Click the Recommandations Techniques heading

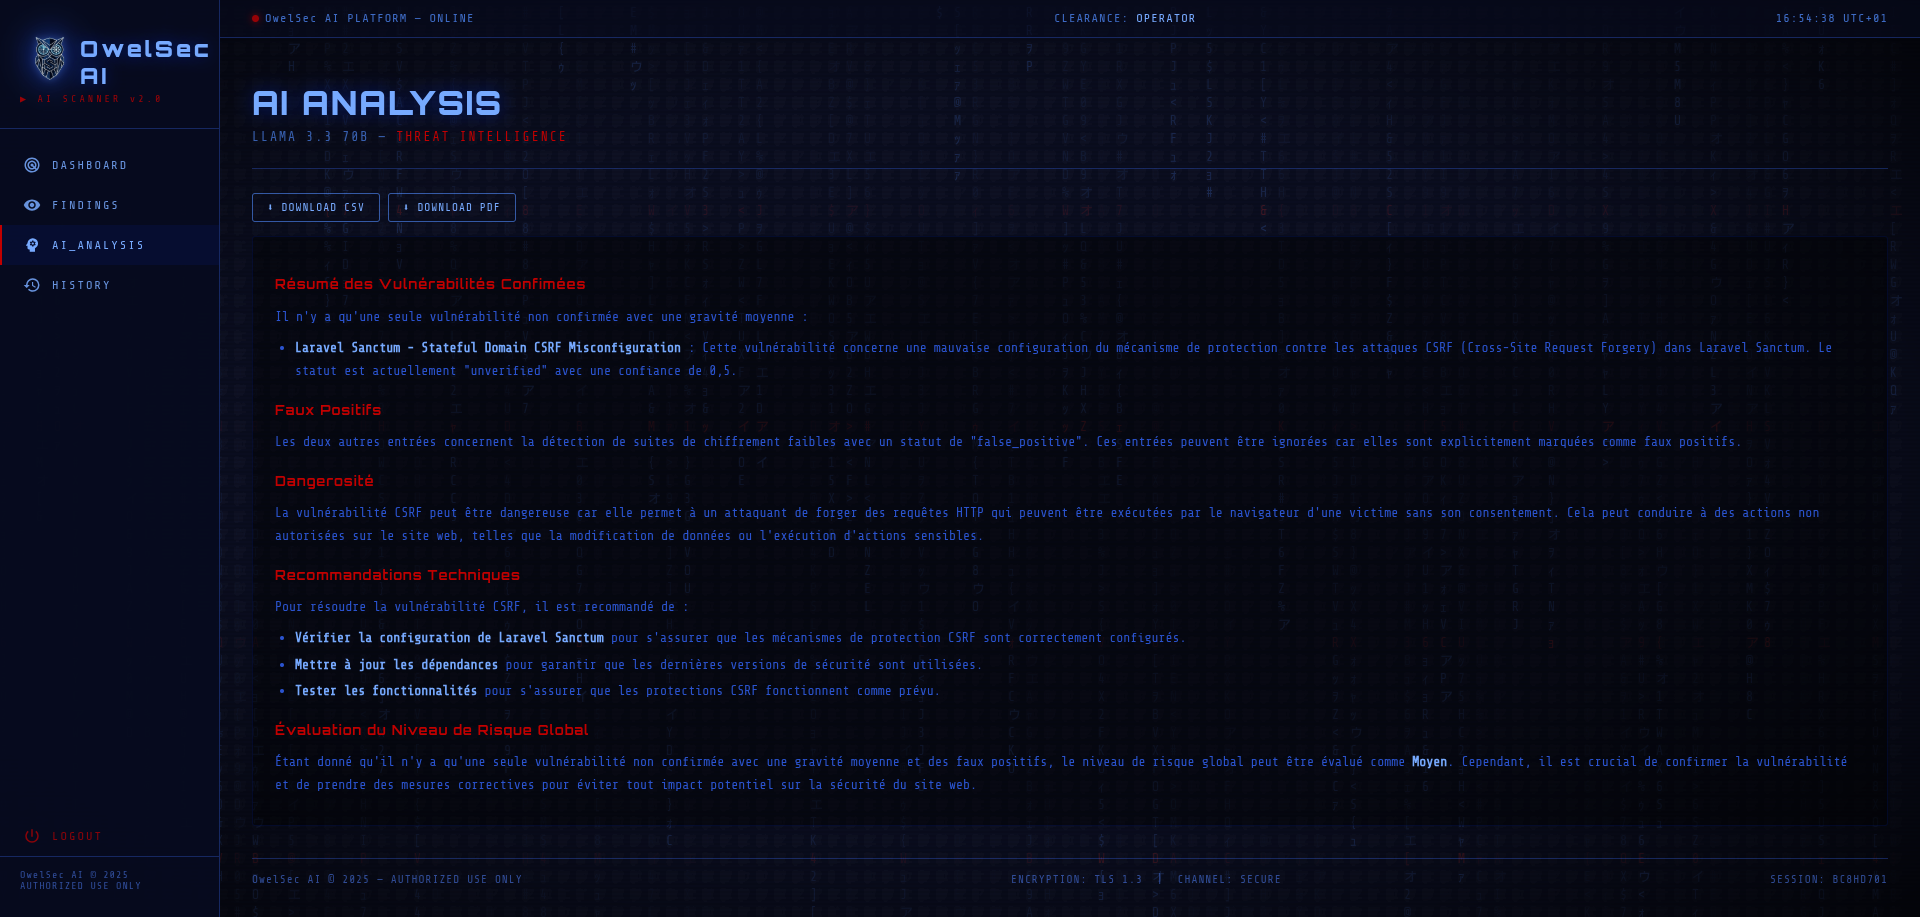(x=397, y=575)
